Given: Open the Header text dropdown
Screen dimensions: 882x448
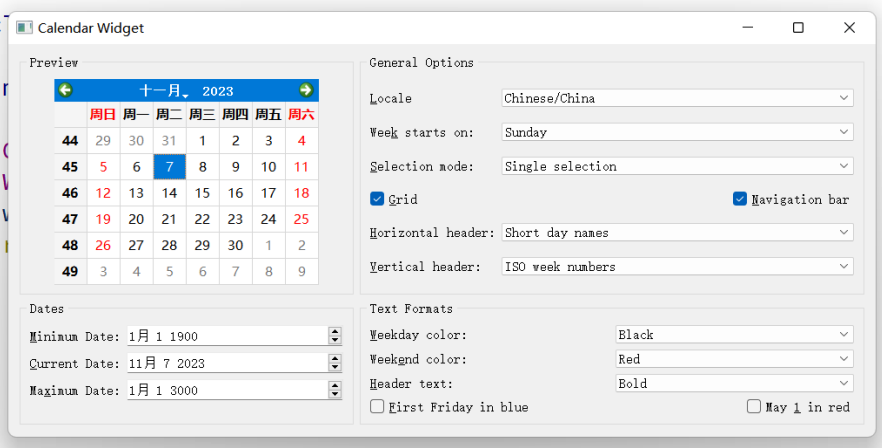Looking at the screenshot, I should pyautogui.click(x=735, y=383).
